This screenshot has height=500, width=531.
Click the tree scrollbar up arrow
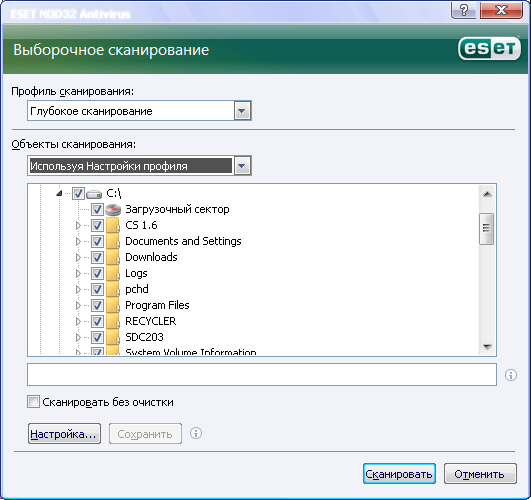pos(487,194)
